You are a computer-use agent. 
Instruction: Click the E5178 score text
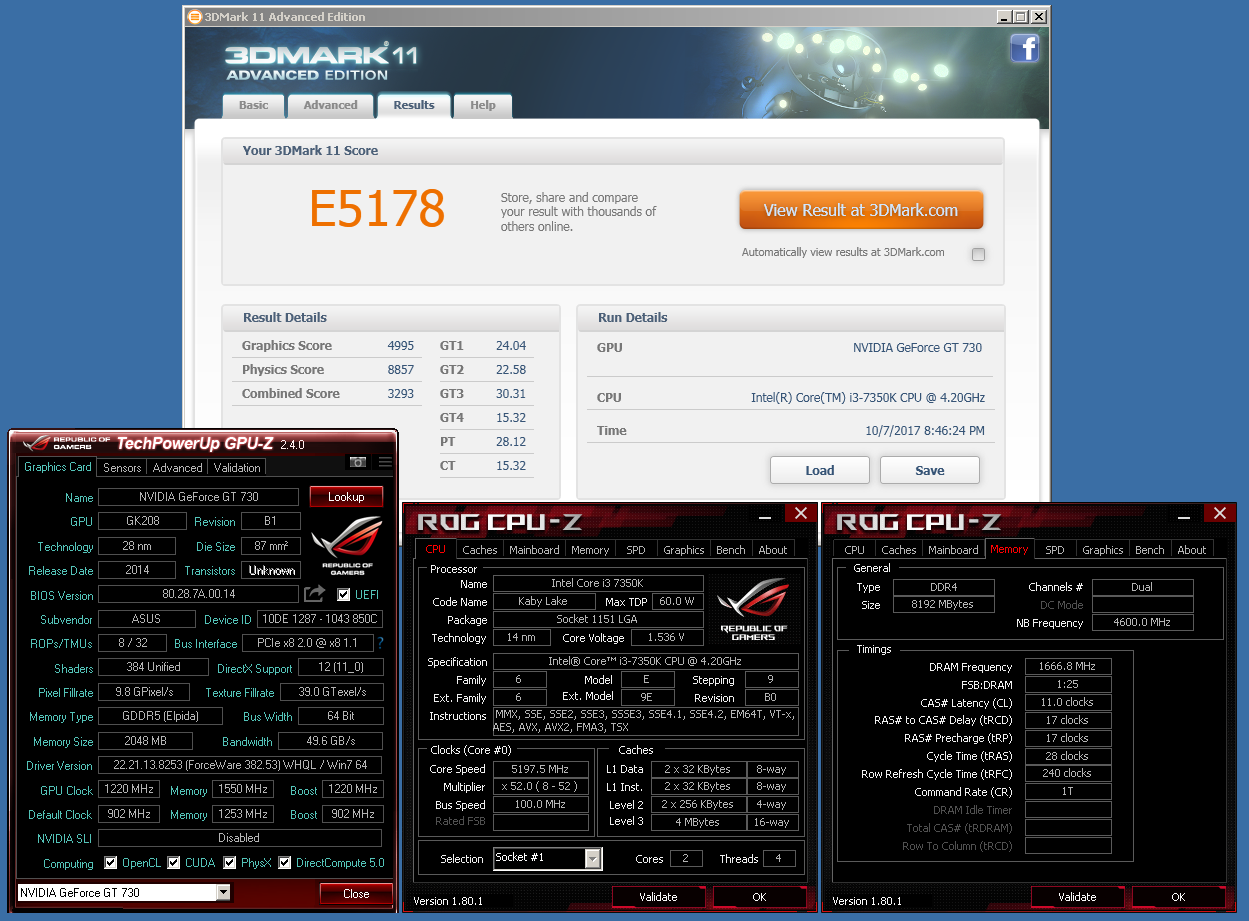[377, 209]
